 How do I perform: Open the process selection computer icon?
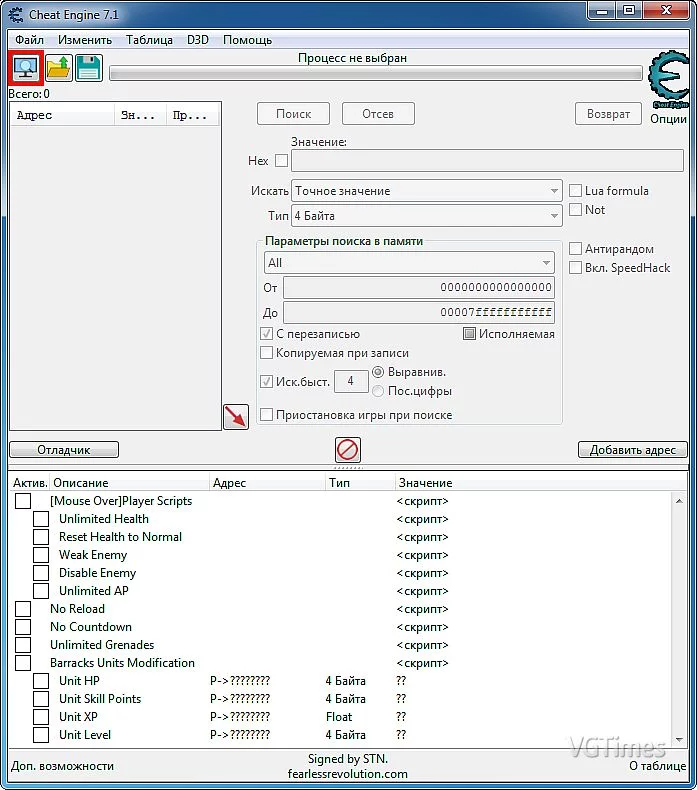[x=26, y=68]
